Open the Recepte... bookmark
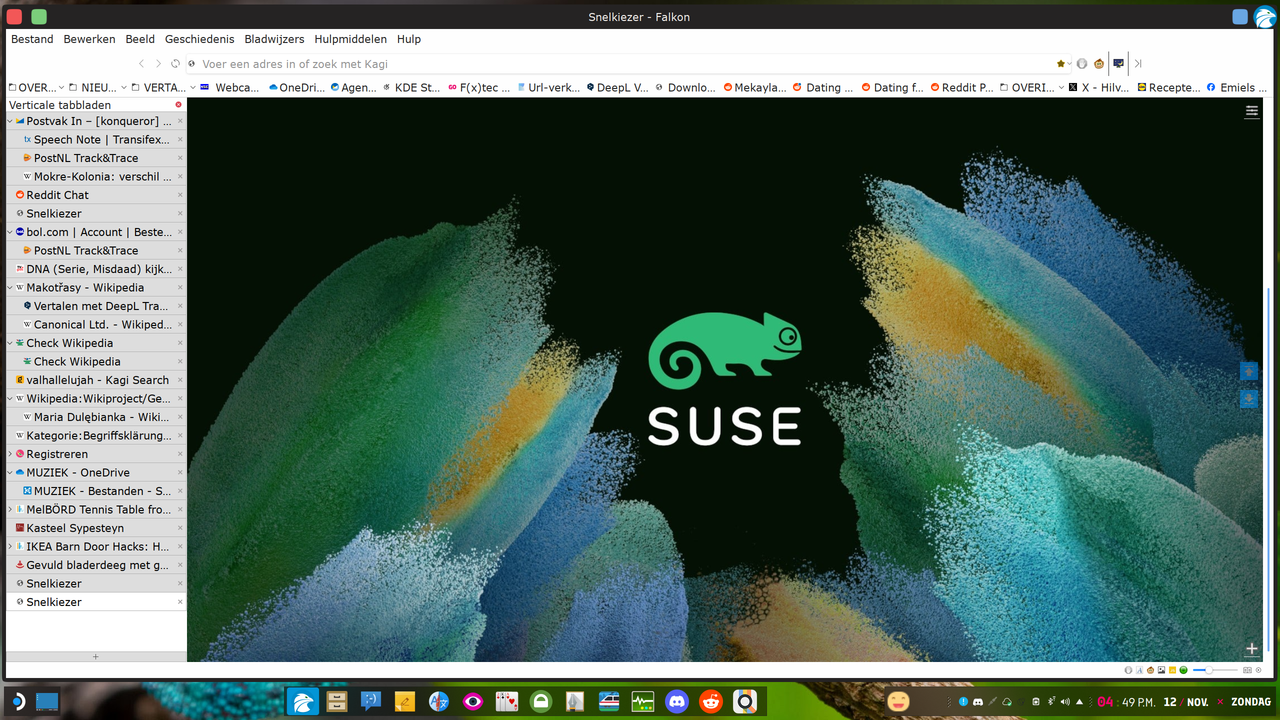 pyautogui.click(x=1169, y=88)
